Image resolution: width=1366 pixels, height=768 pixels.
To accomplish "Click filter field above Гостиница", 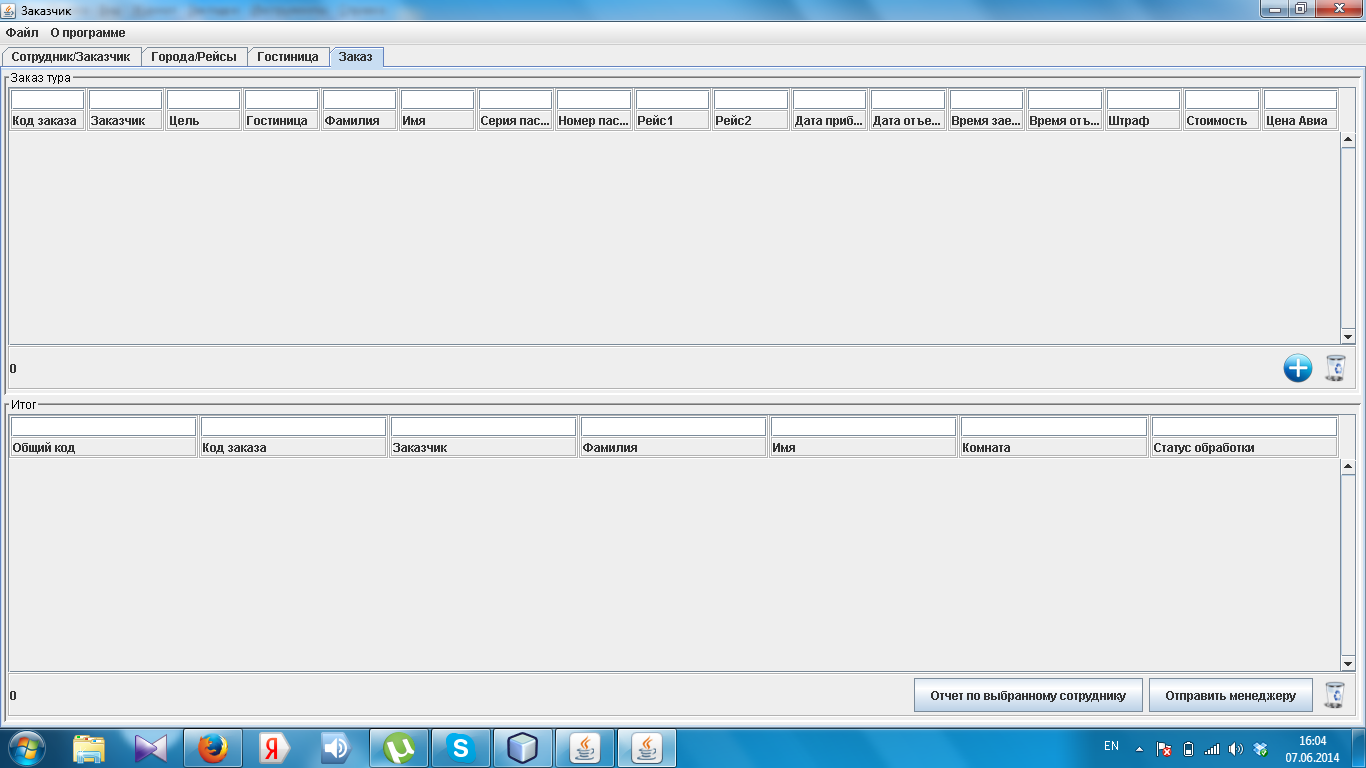I will click(x=281, y=100).
